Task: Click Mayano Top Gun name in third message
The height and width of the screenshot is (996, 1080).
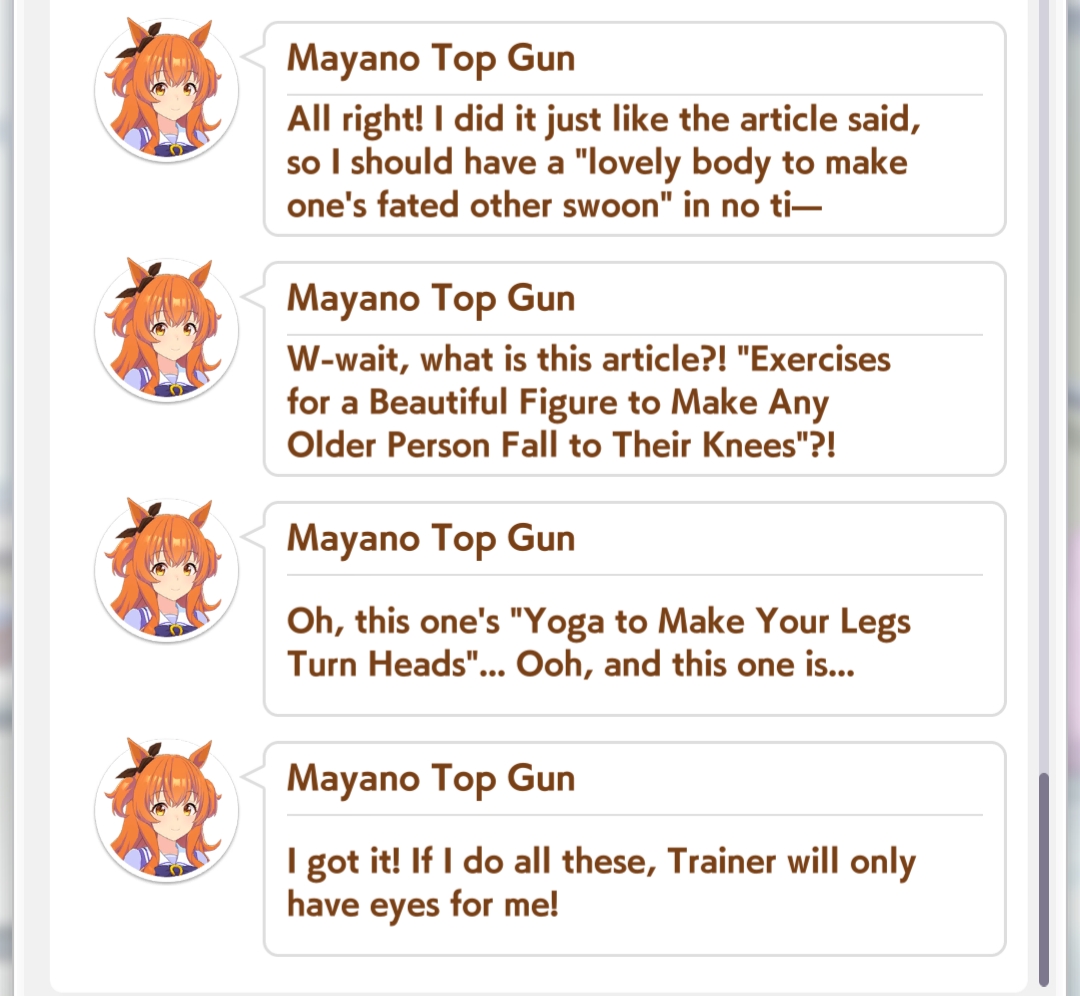Action: tap(430, 538)
